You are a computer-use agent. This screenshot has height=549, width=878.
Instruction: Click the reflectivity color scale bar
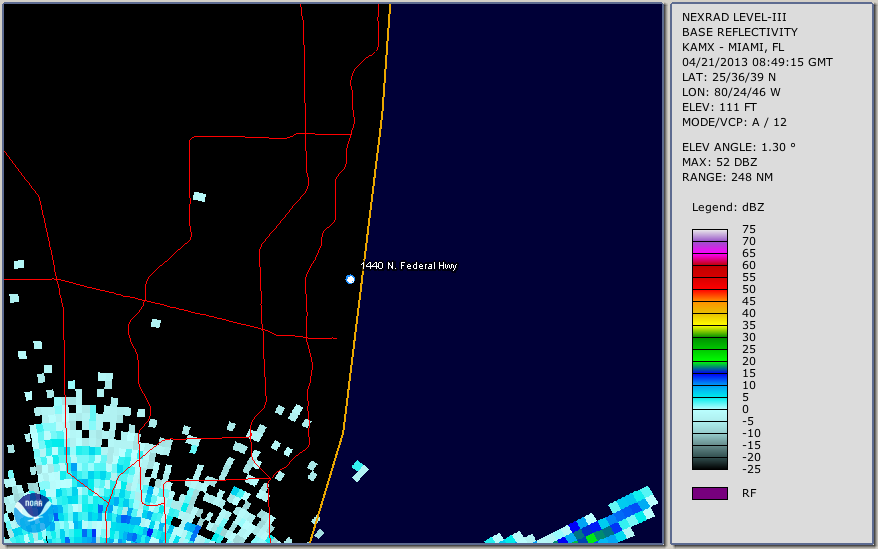pyautogui.click(x=709, y=350)
